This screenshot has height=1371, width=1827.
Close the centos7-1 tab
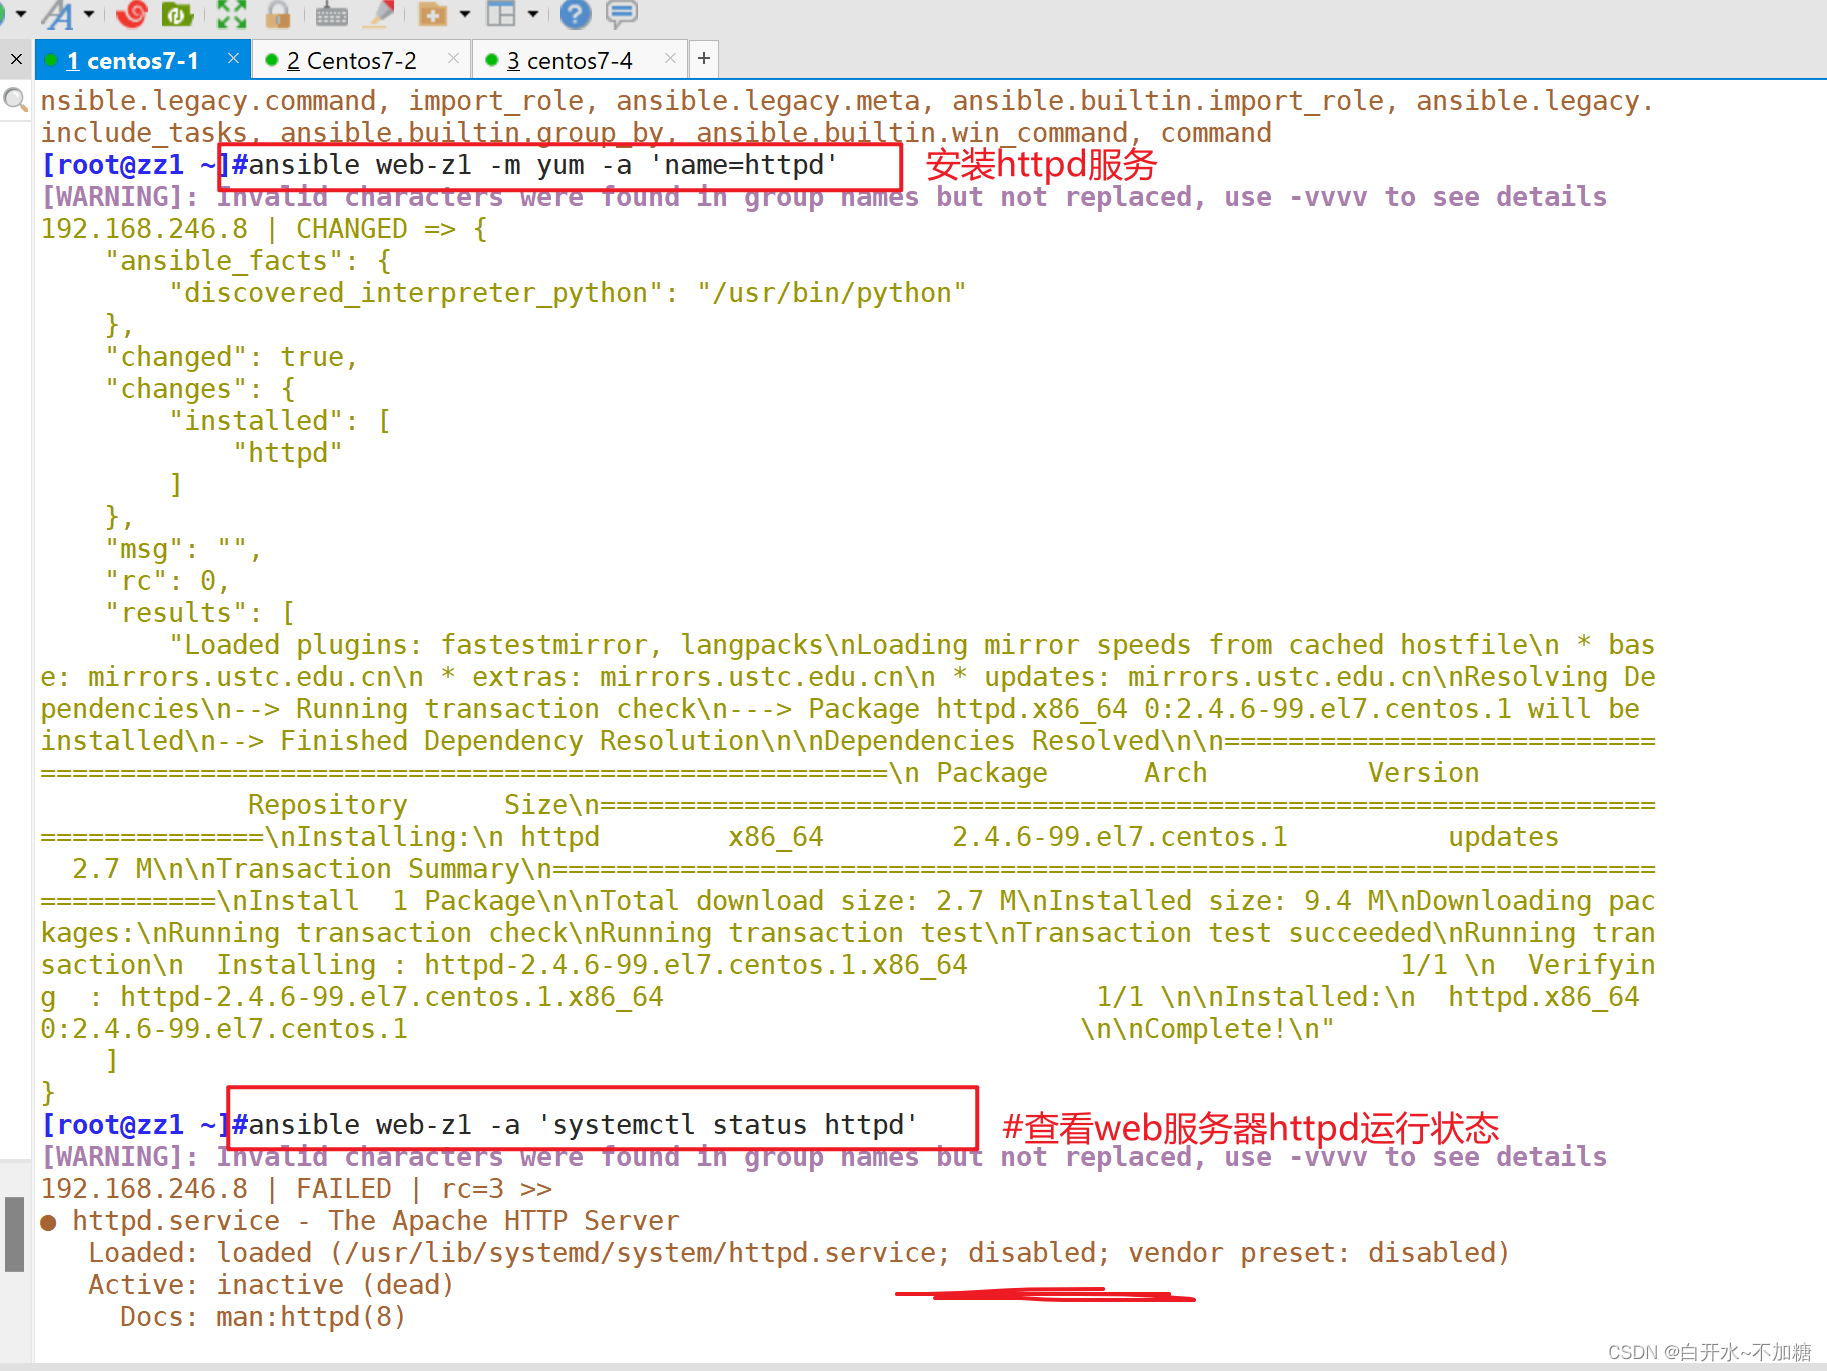[x=233, y=58]
